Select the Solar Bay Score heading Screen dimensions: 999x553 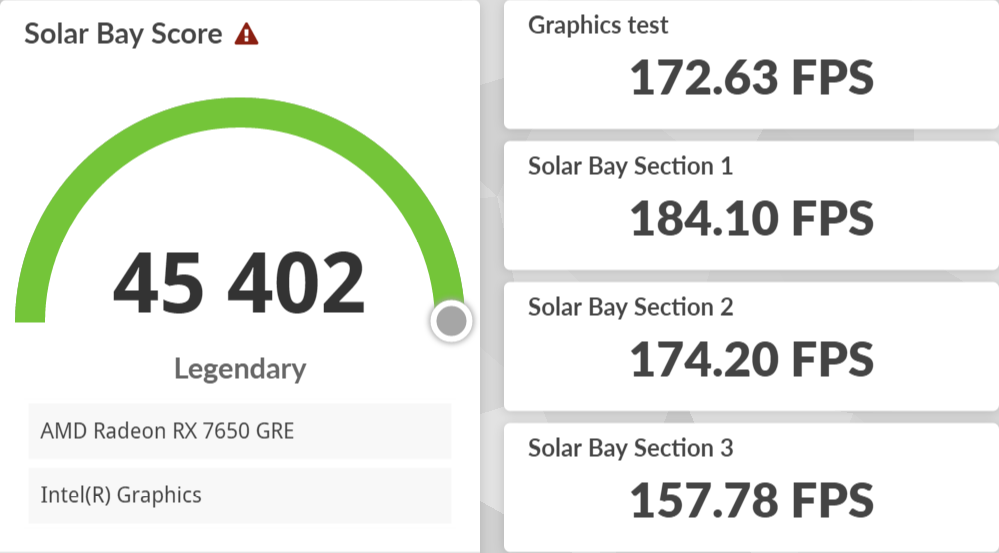point(123,34)
